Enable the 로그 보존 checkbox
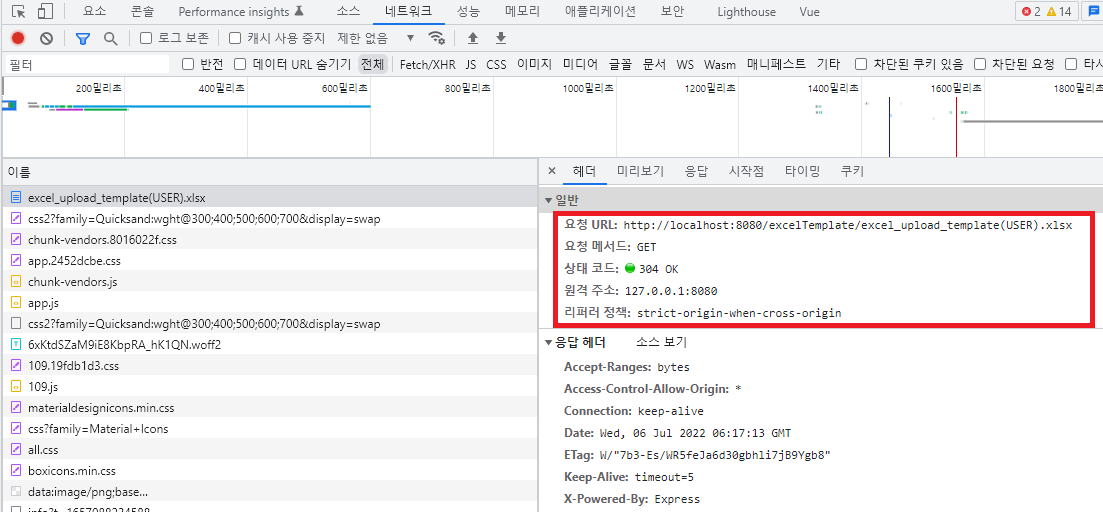The height and width of the screenshot is (512, 1103). (x=146, y=38)
